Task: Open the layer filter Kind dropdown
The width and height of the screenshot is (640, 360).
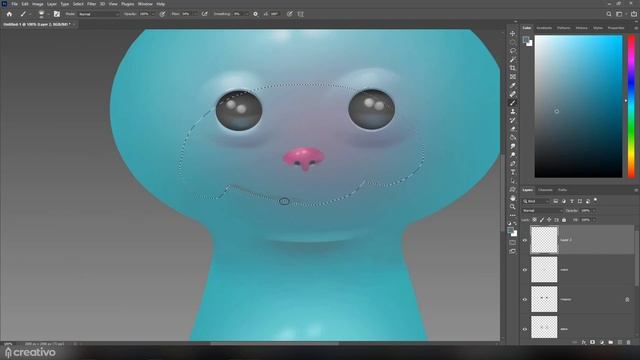Action: [x=536, y=201]
